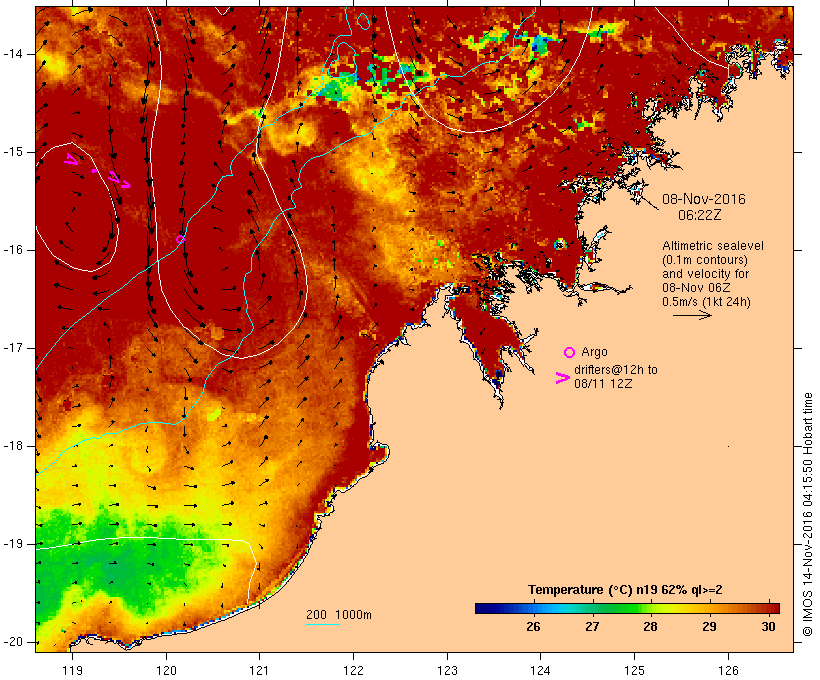
Task: Click the 'Argo' legend label
Action: 594,352
